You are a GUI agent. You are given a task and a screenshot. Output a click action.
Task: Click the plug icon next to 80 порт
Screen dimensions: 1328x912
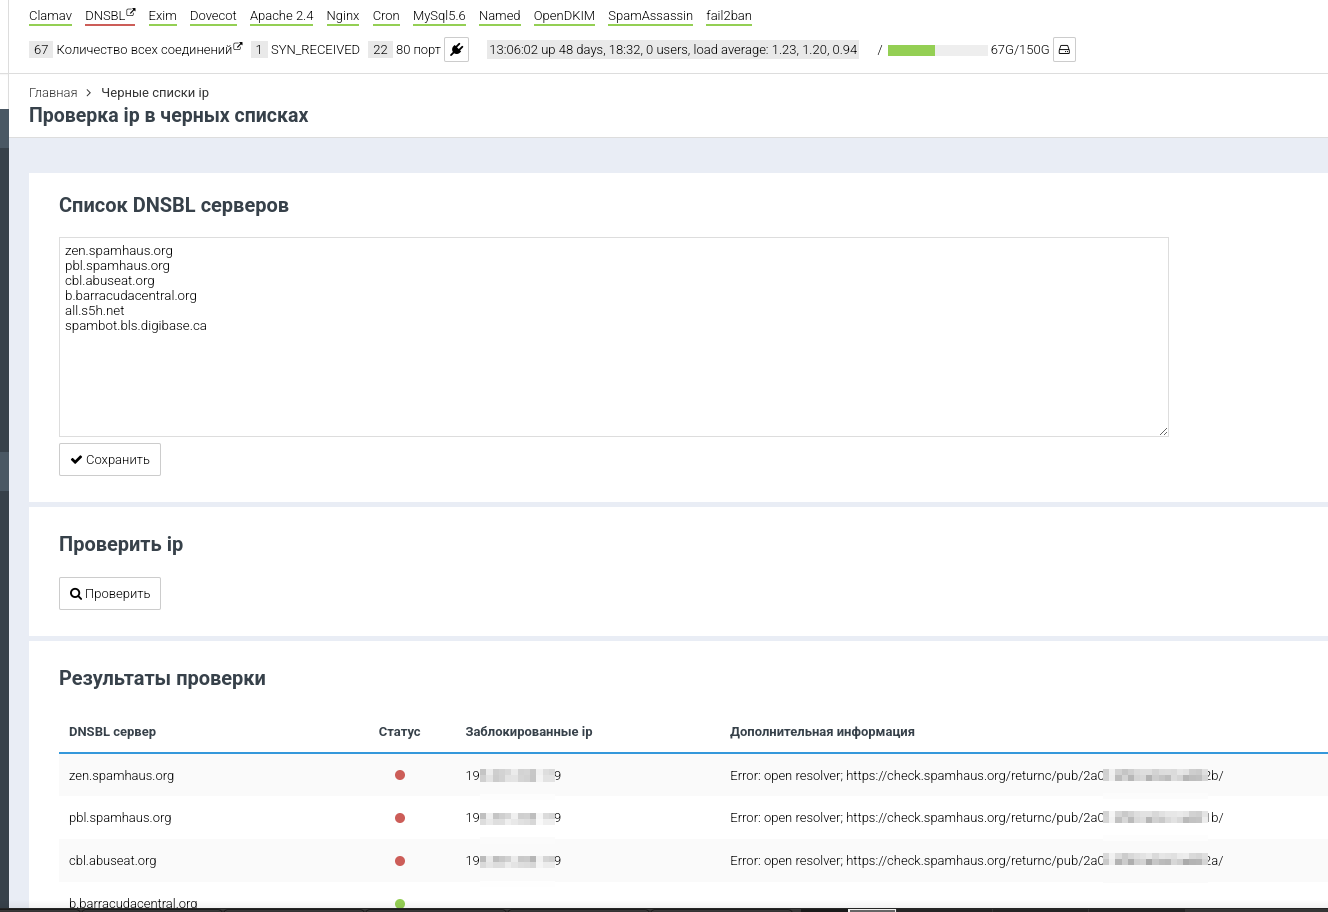point(457,50)
